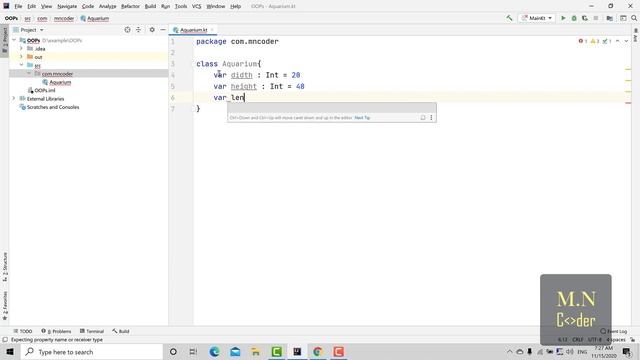The width and height of the screenshot is (640, 360).
Task: Hide the Project tool window
Action: coord(163,30)
